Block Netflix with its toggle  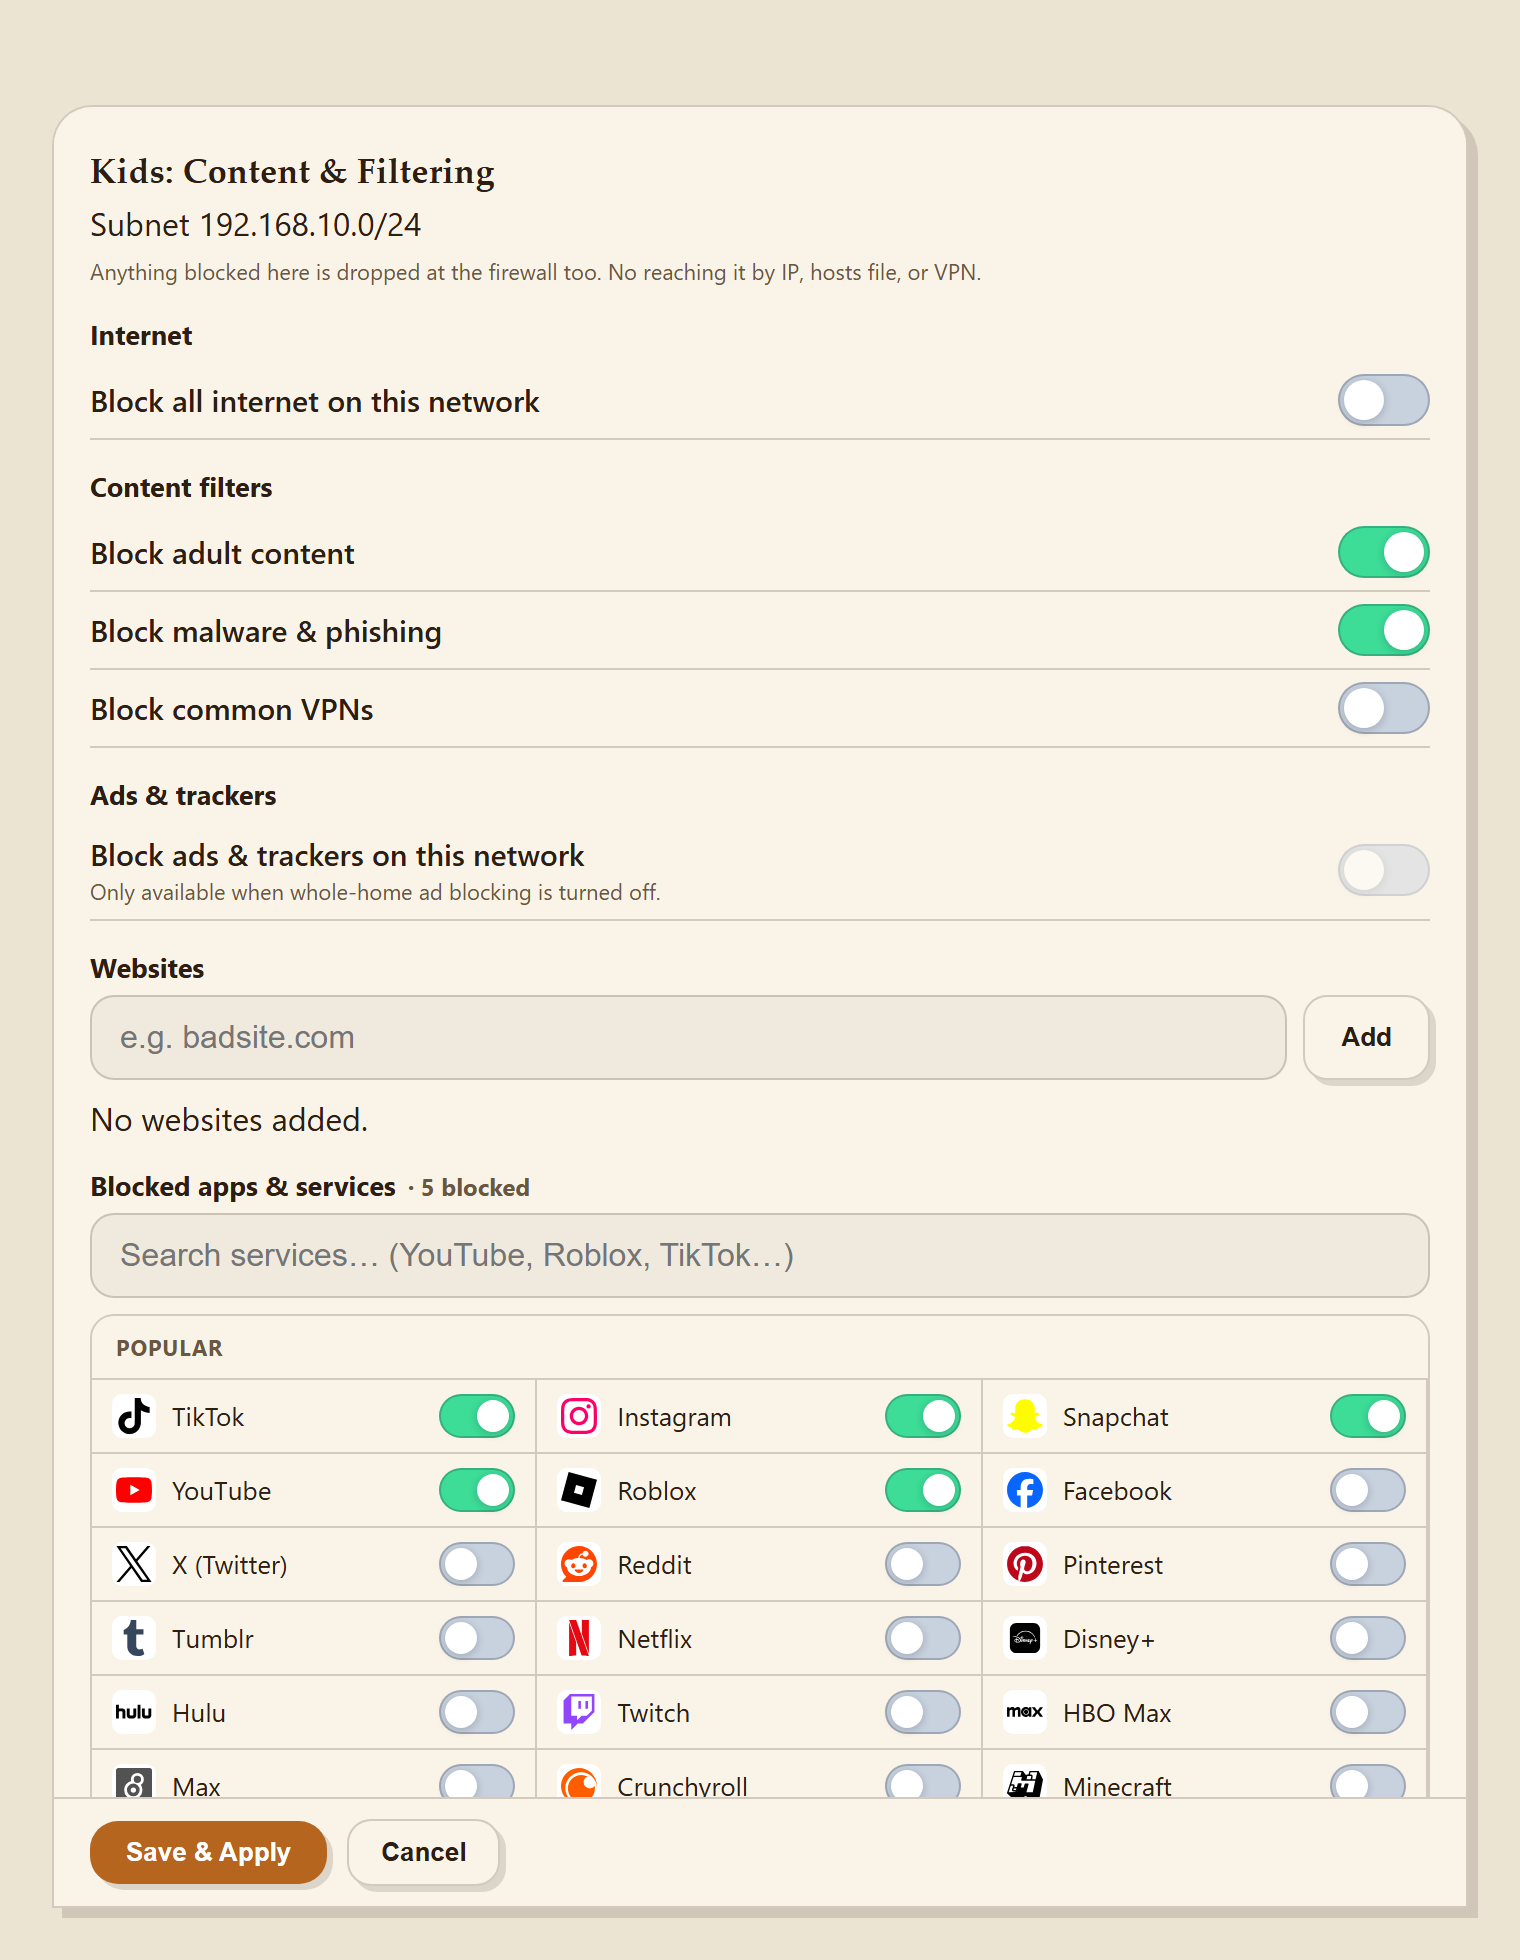tap(922, 1638)
